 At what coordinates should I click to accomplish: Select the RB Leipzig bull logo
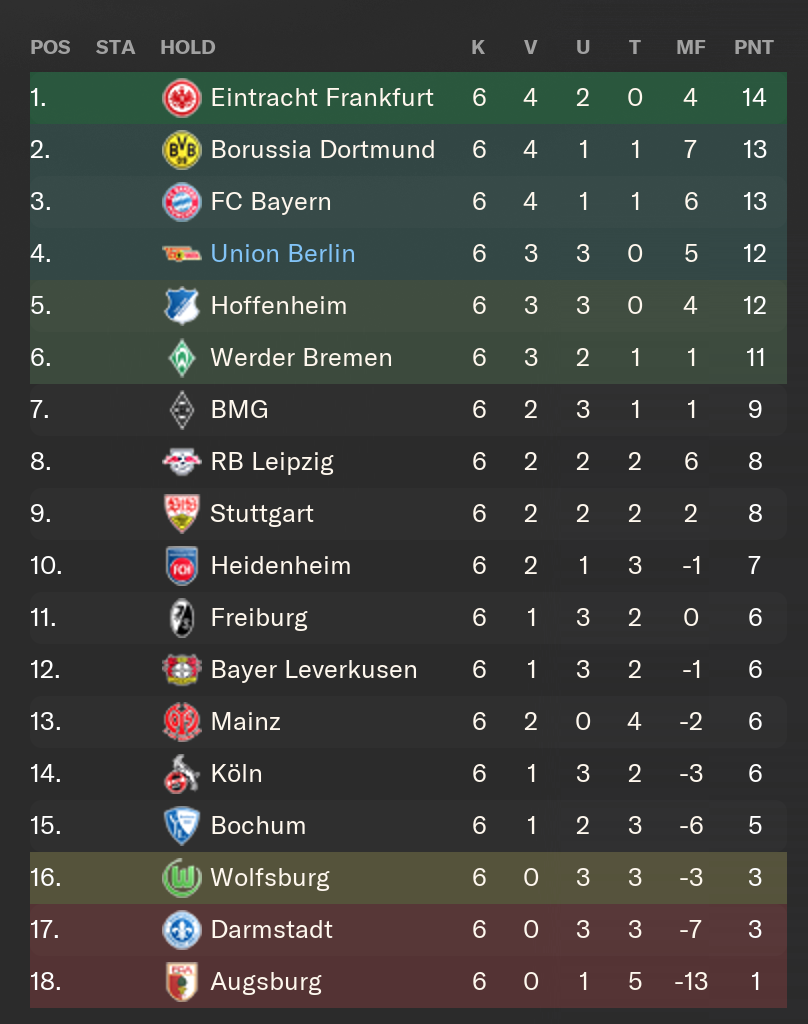[x=182, y=462]
